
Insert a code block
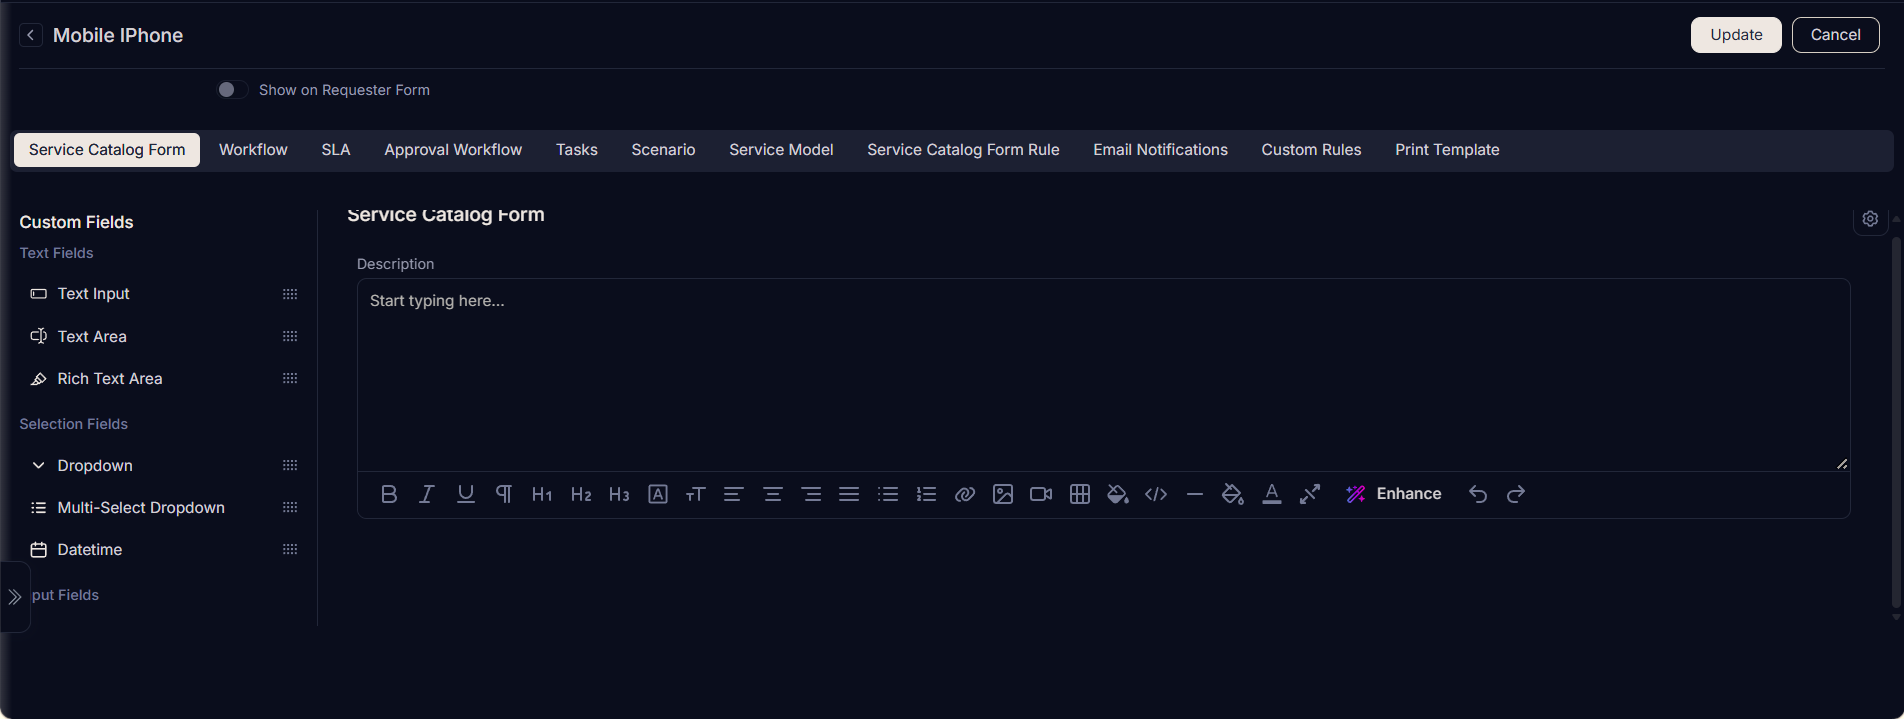(x=1156, y=494)
